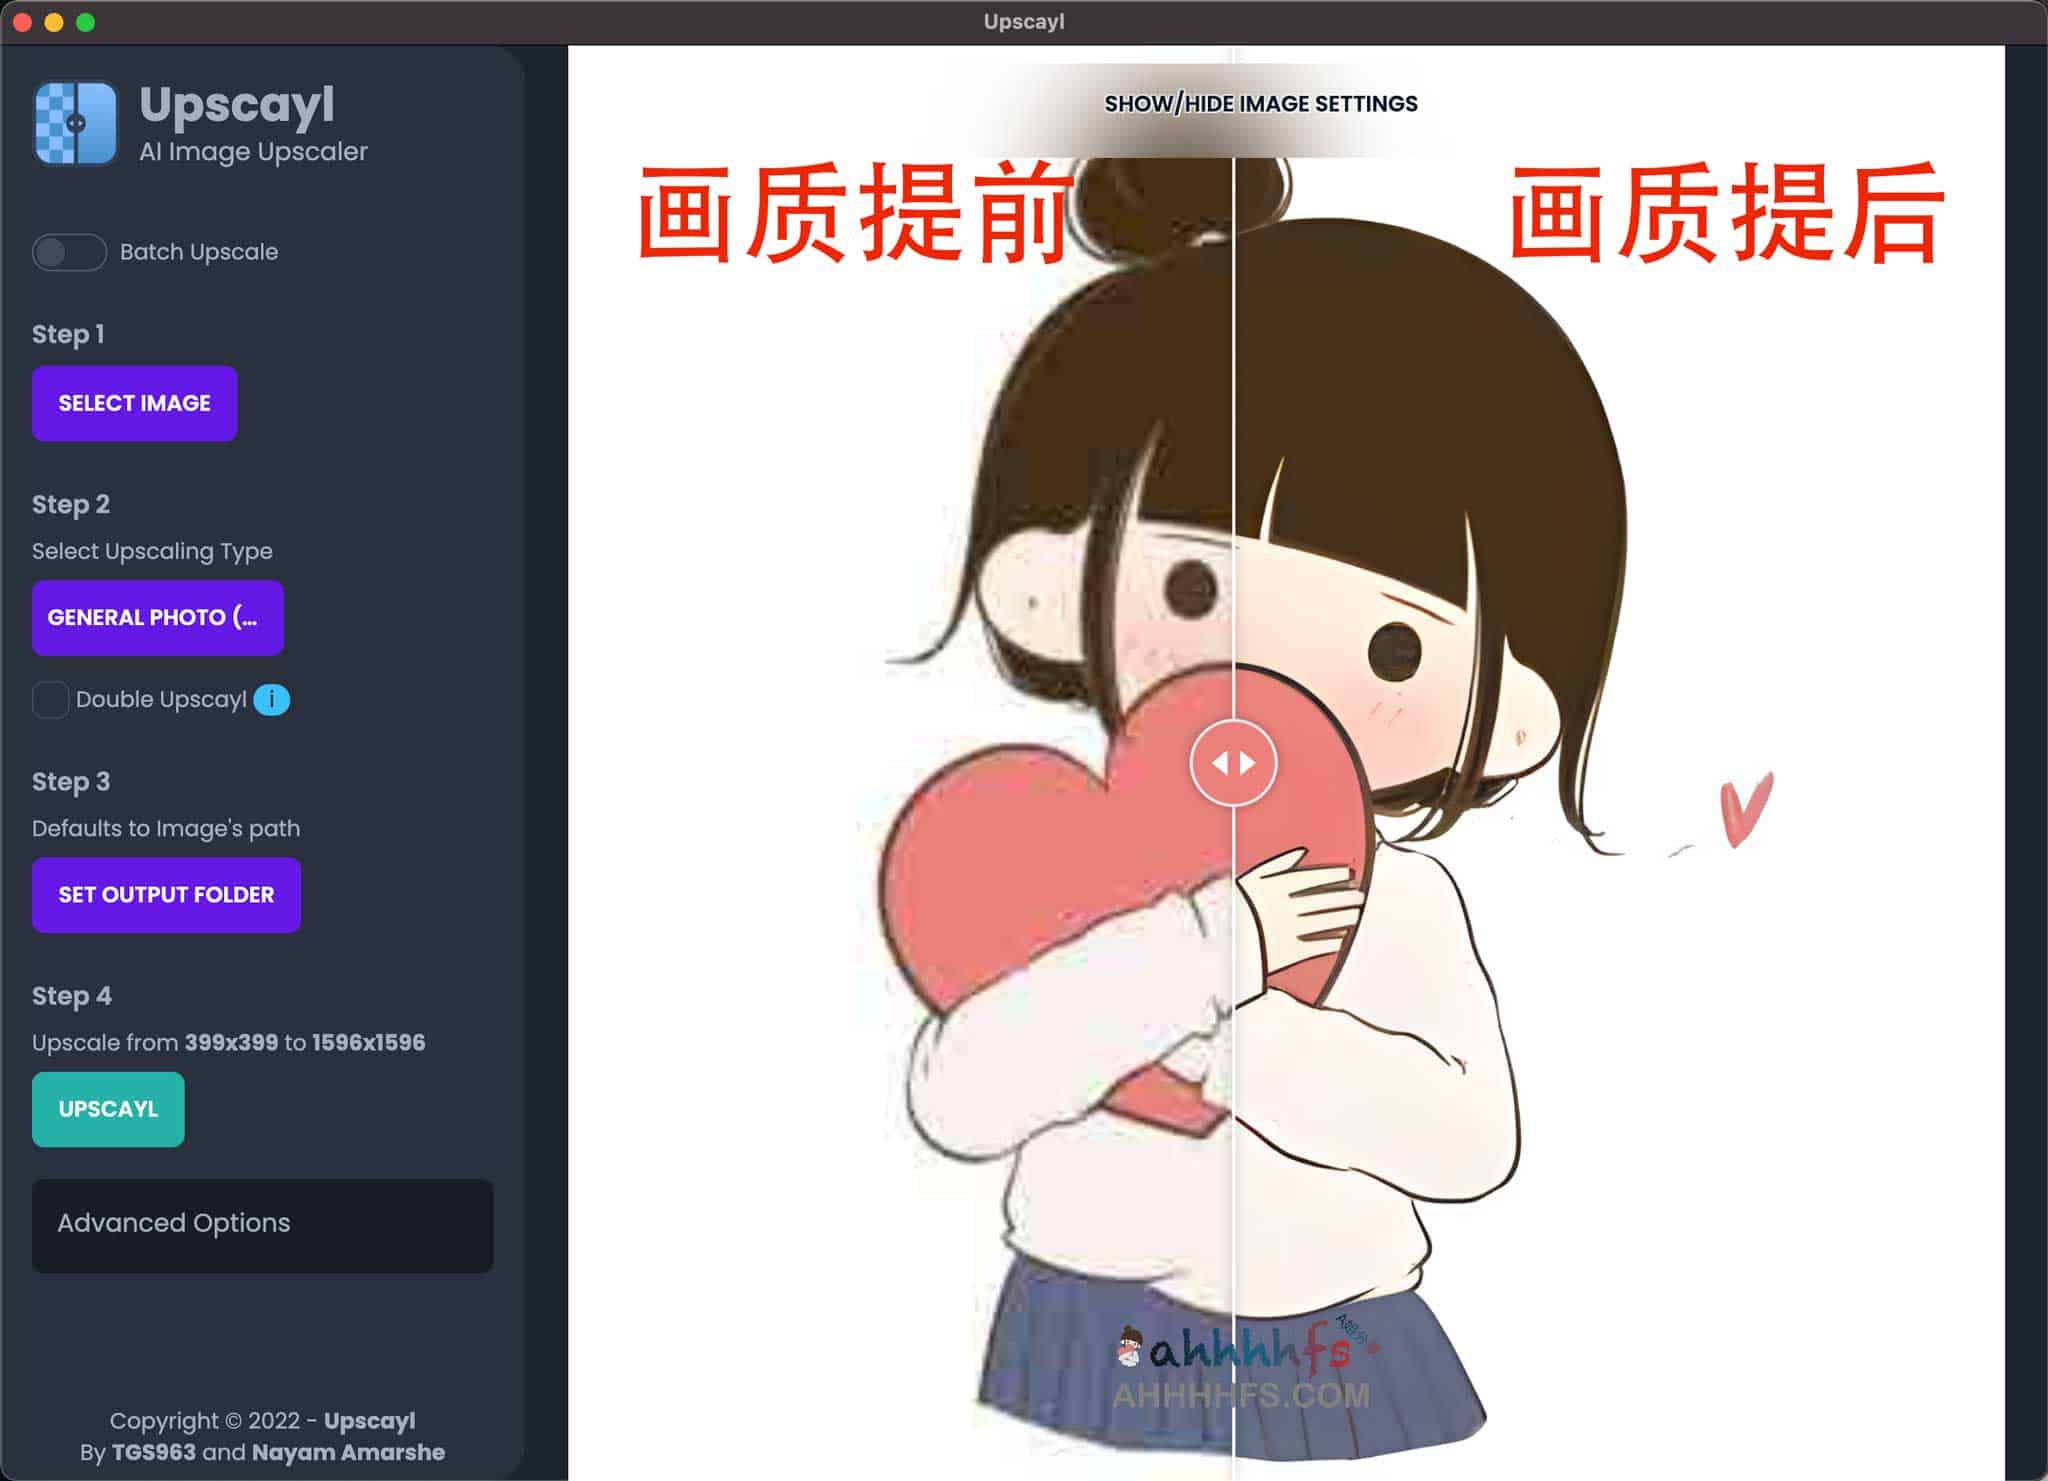Expand the Advanced Options panel

[x=264, y=1223]
